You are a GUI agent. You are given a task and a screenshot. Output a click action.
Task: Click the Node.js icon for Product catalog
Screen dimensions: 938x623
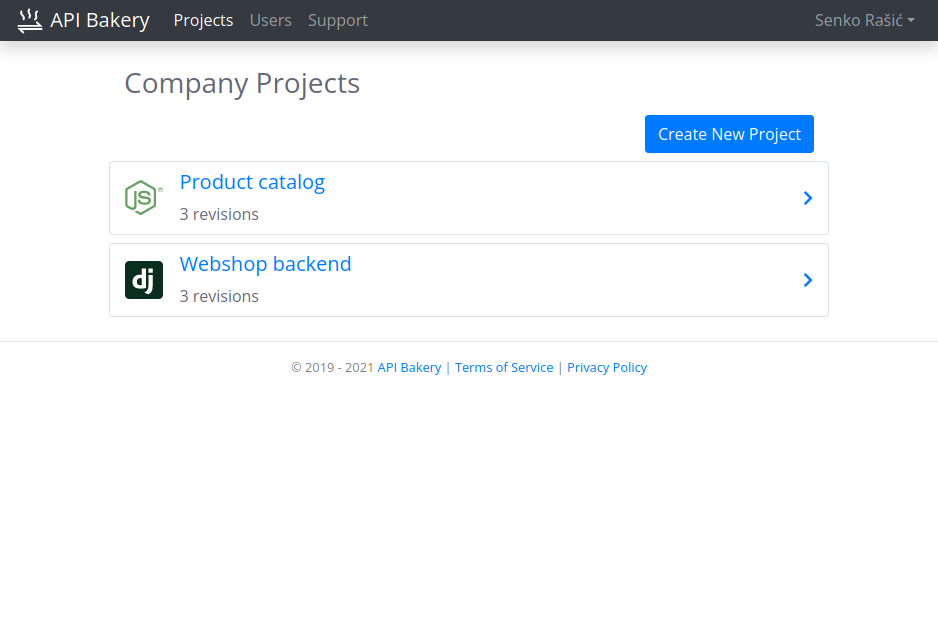(144, 197)
